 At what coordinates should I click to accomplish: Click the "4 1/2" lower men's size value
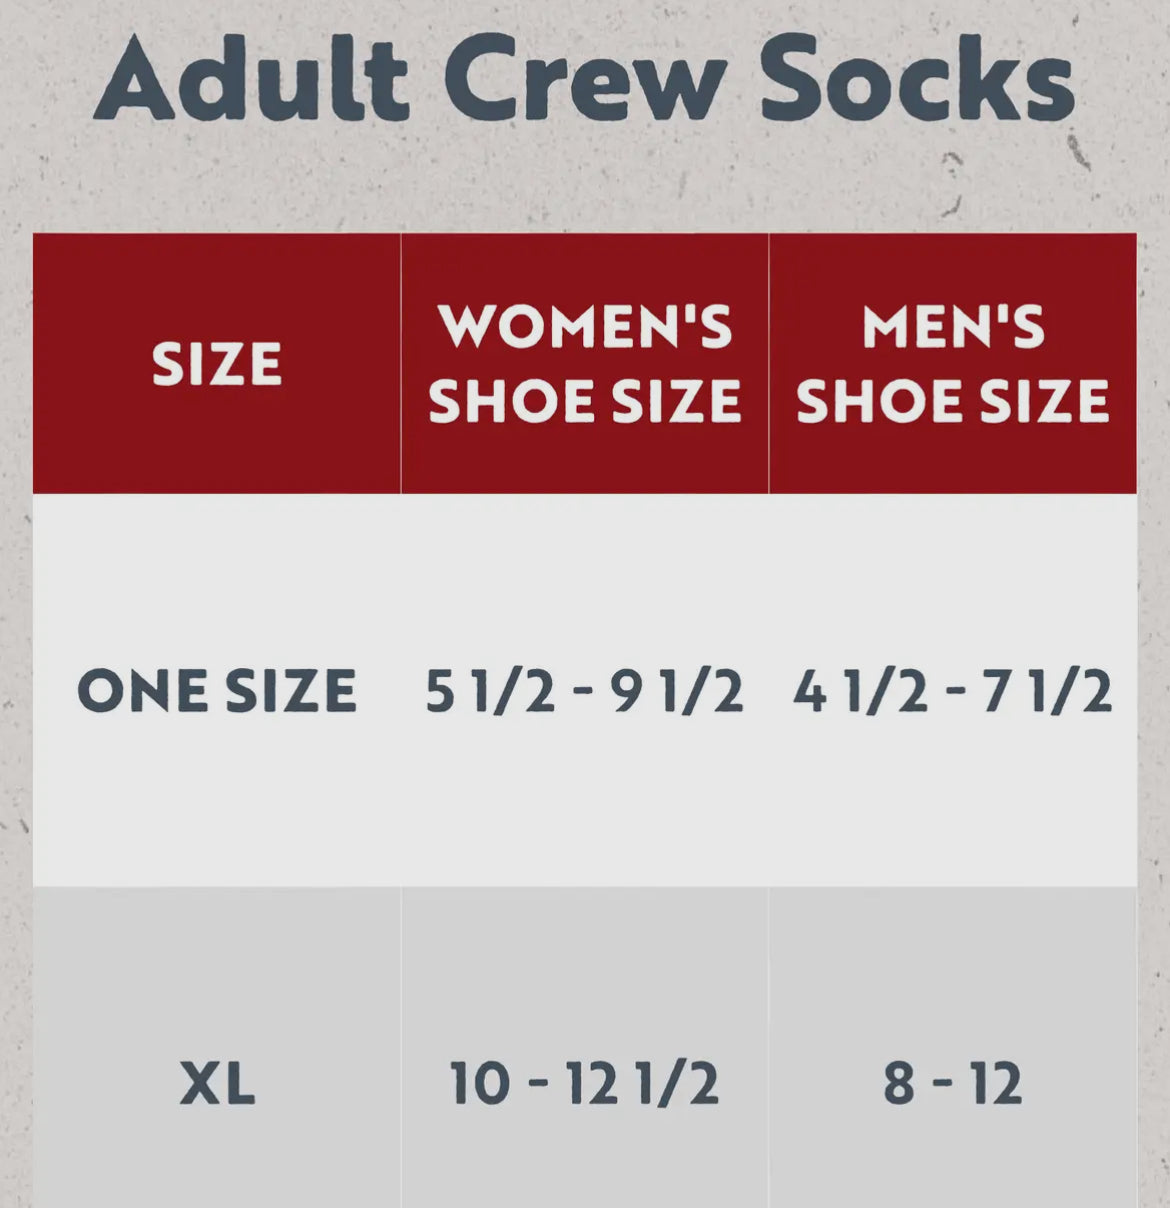point(860,691)
